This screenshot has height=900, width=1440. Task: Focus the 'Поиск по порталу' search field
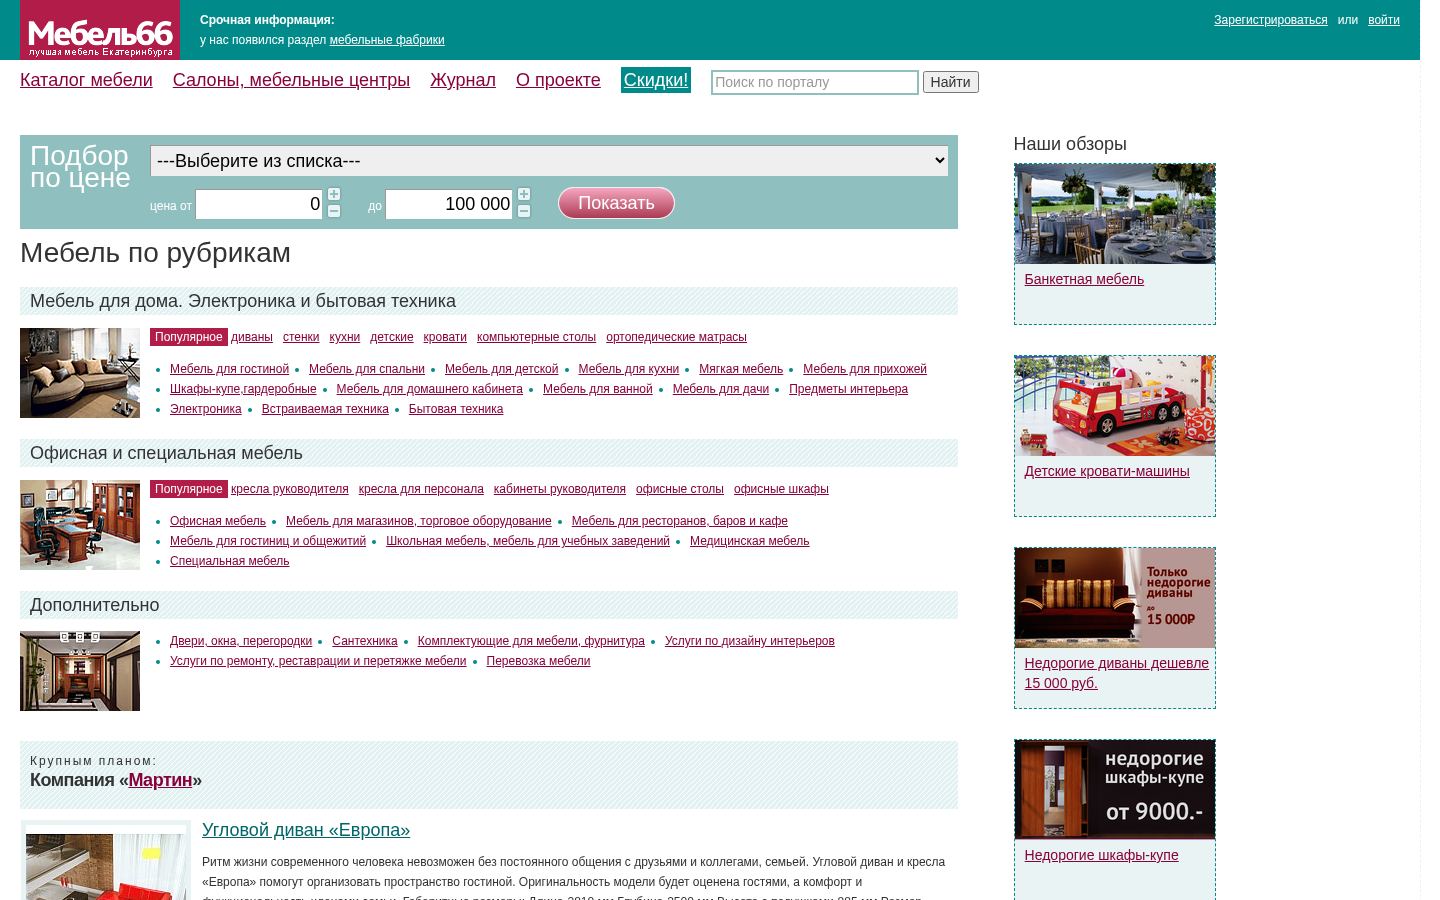pos(815,82)
